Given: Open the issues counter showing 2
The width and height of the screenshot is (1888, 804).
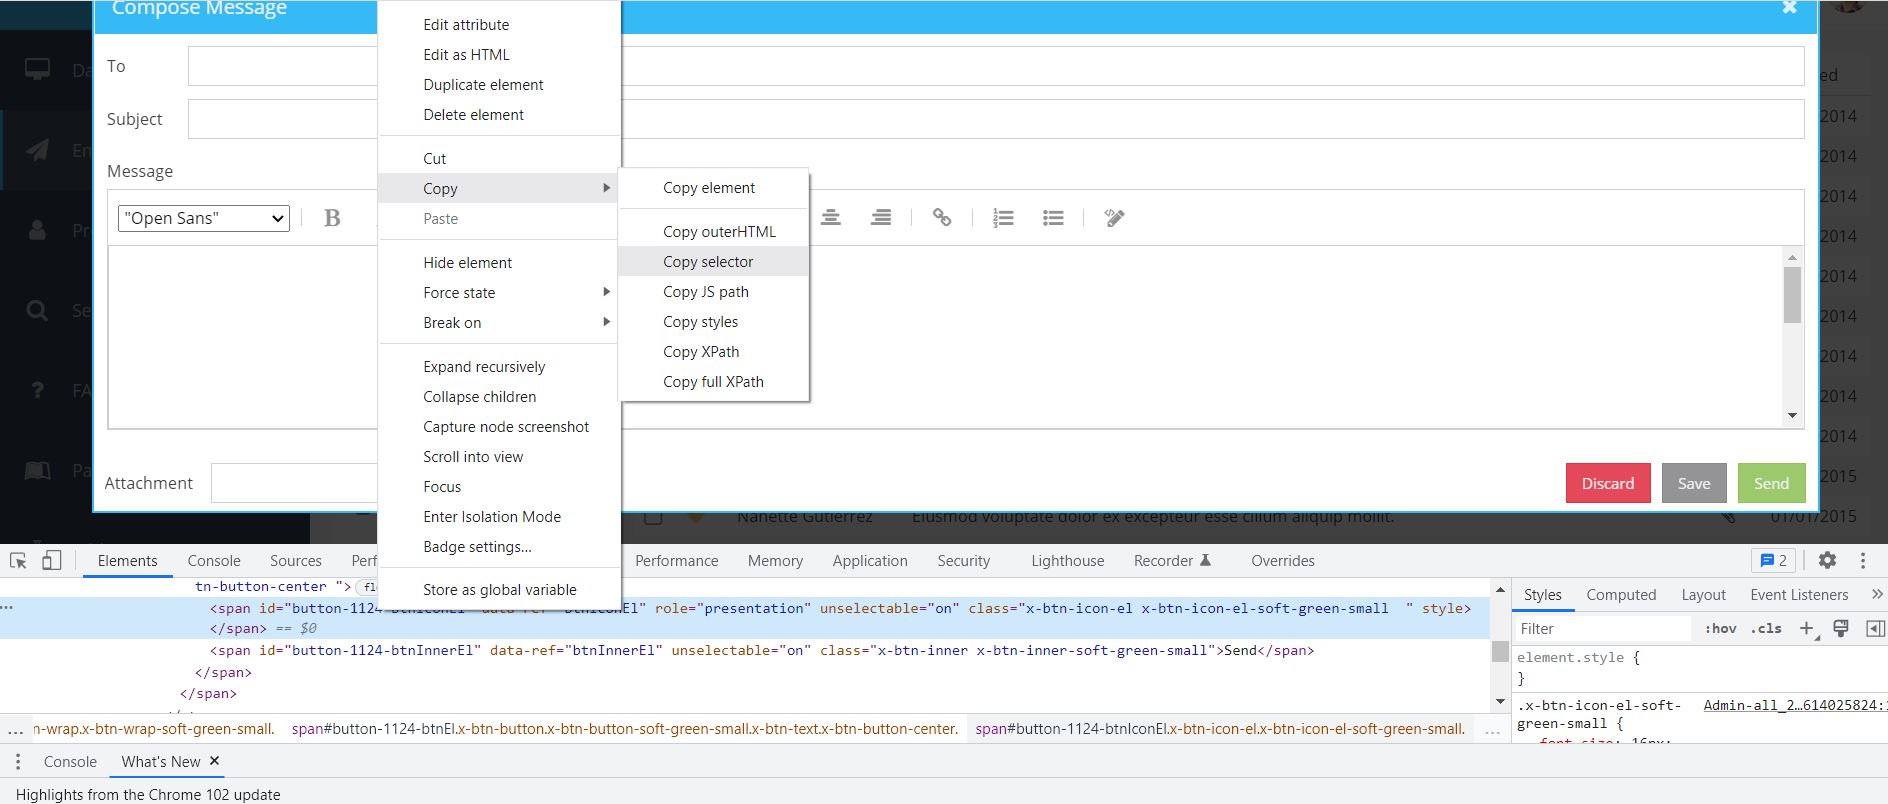Looking at the screenshot, I should (x=1773, y=561).
